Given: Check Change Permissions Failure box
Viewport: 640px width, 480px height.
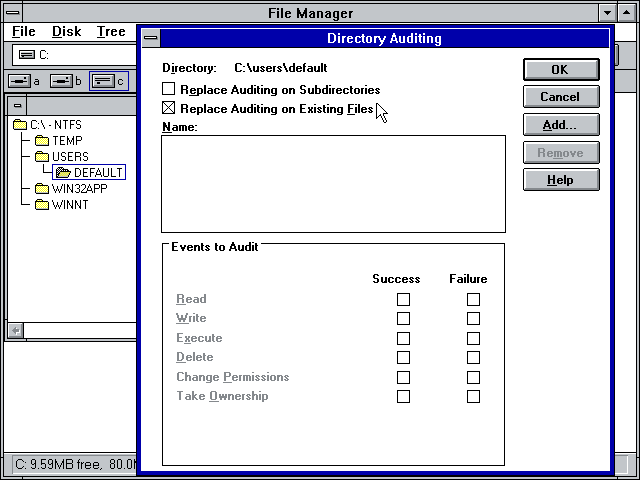Looking at the screenshot, I should (473, 377).
